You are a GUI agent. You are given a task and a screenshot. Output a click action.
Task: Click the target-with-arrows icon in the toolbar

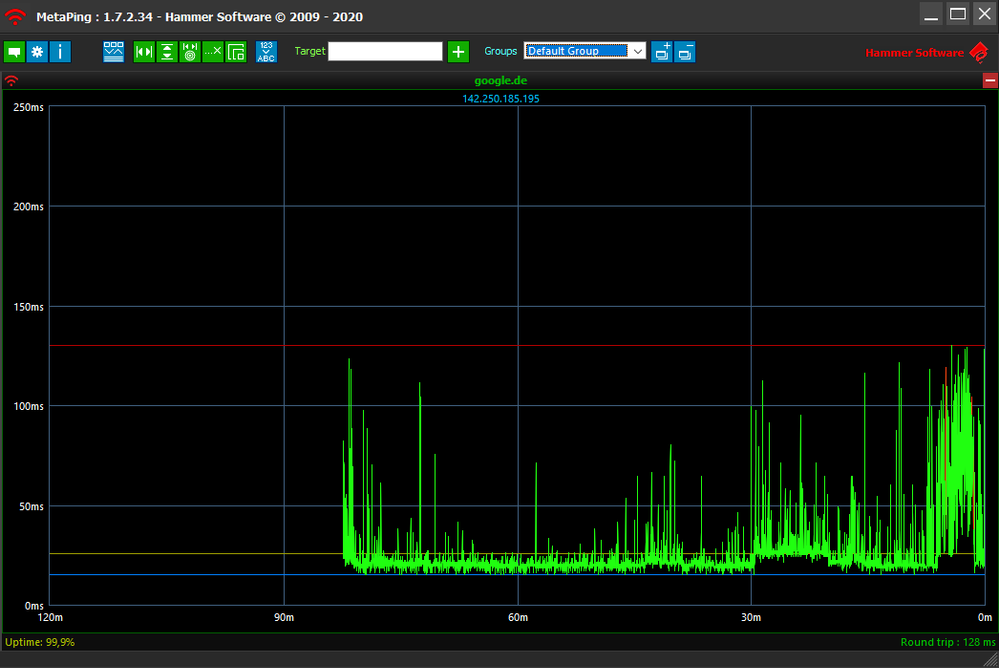click(190, 52)
